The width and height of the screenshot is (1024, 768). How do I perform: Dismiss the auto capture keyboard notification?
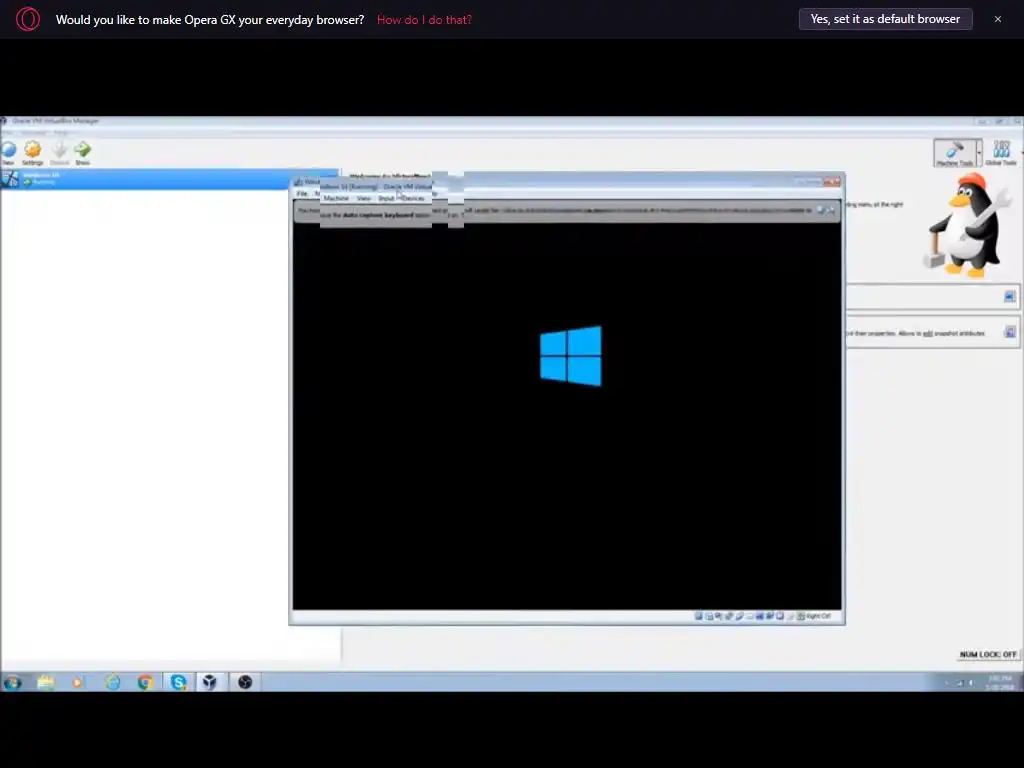(831, 210)
